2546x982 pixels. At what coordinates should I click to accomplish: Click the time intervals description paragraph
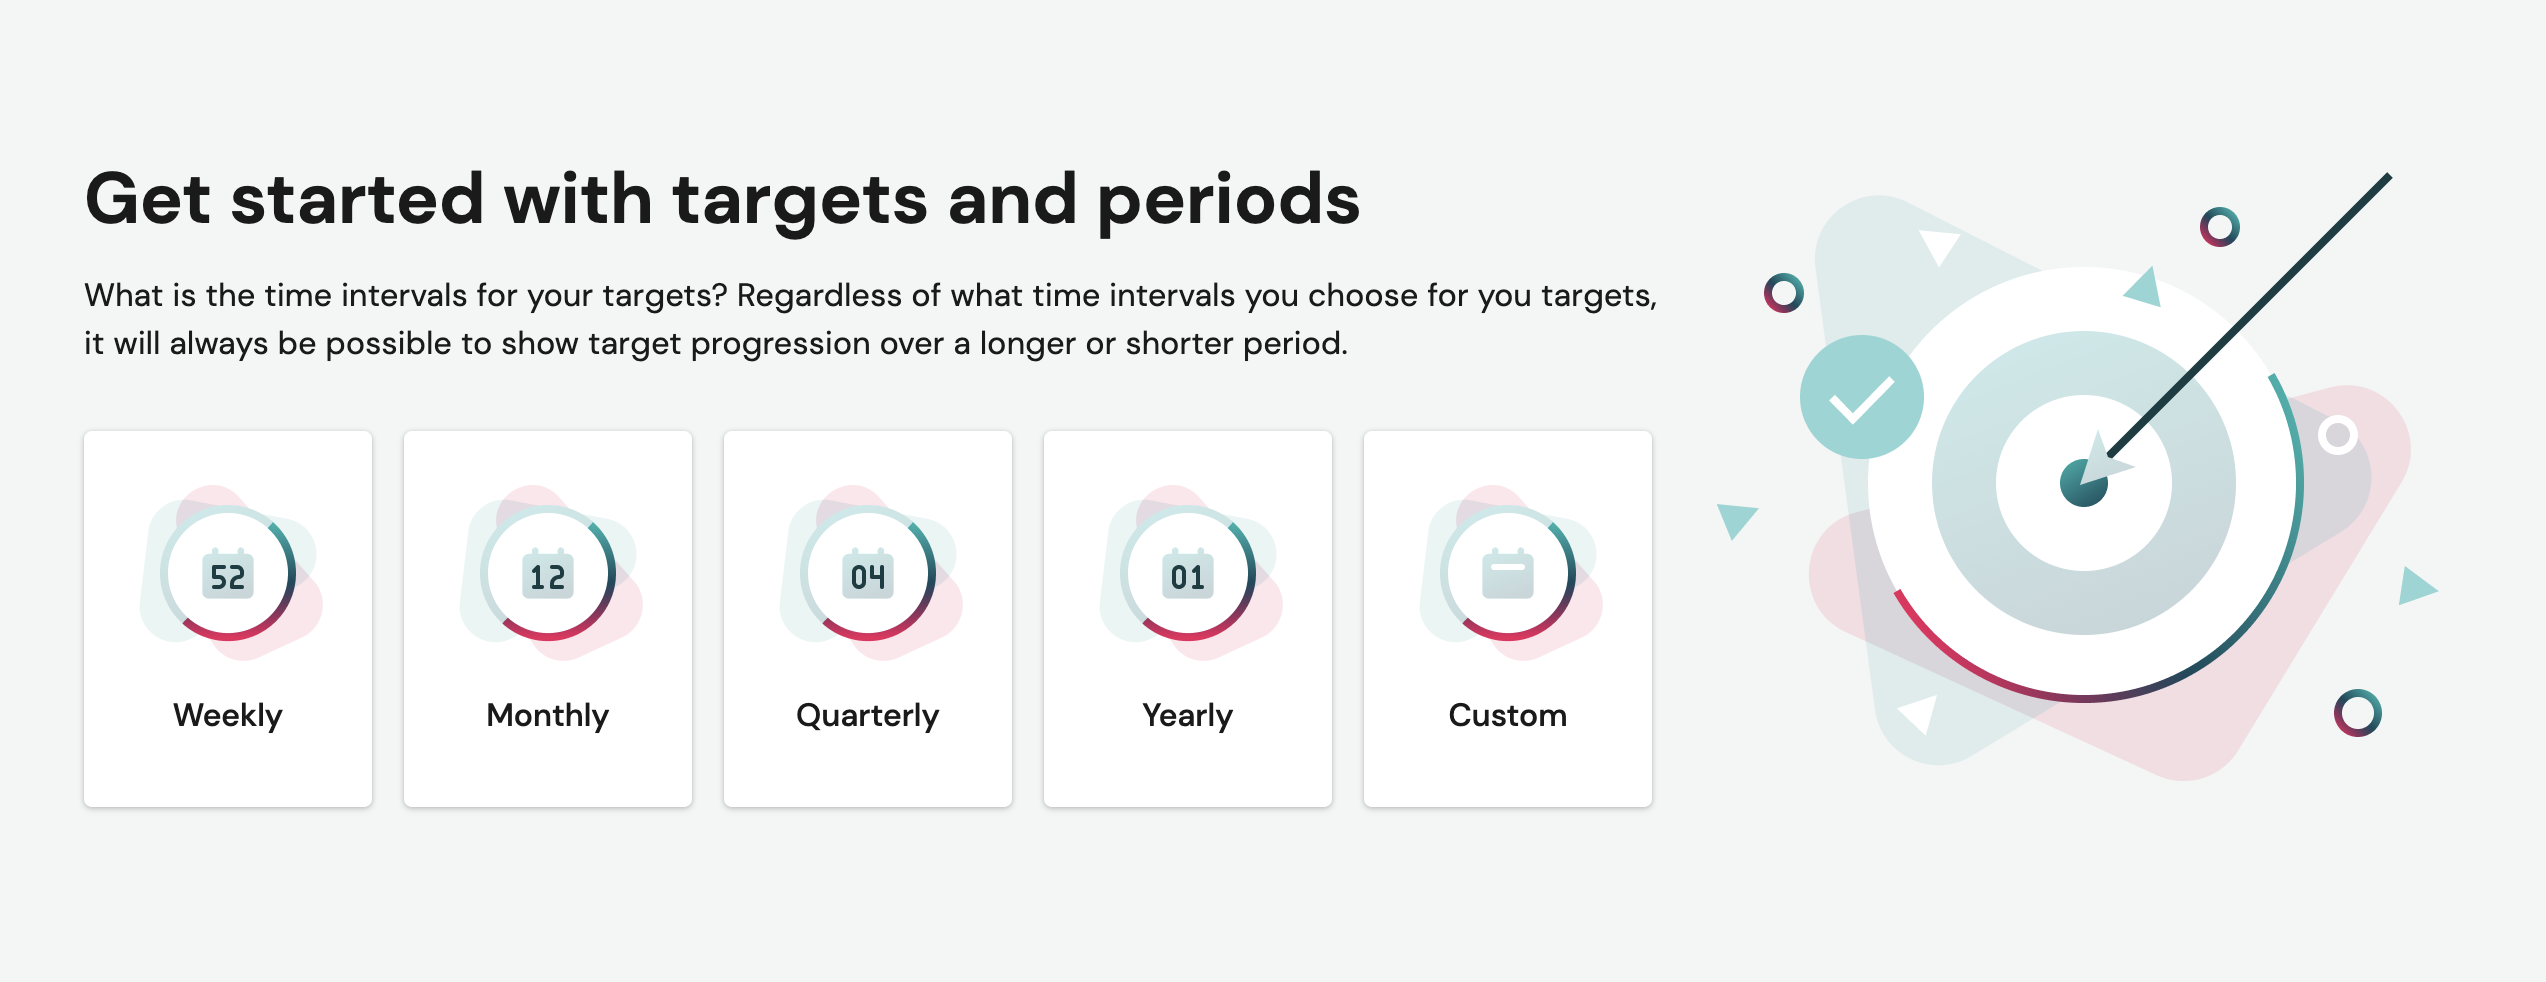(x=870, y=319)
